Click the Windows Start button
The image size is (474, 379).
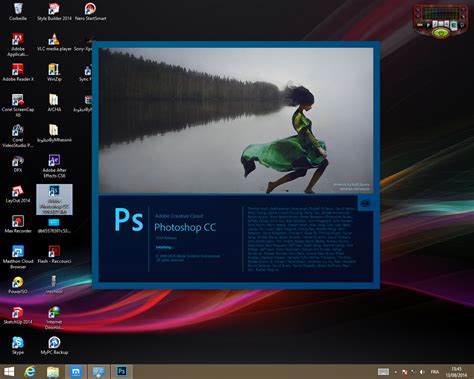point(9,371)
